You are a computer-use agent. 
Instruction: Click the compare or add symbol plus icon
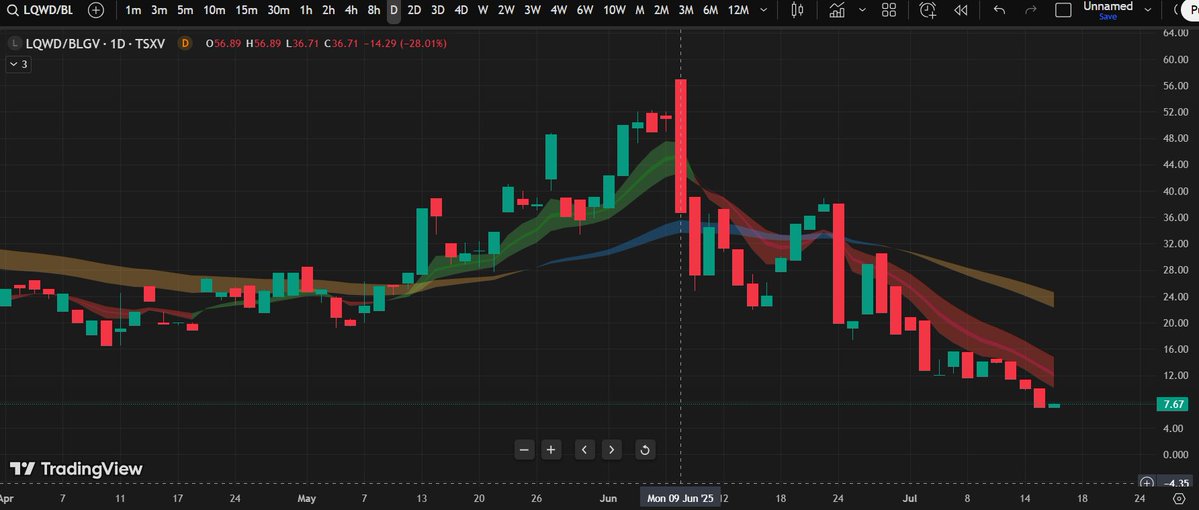coord(96,10)
